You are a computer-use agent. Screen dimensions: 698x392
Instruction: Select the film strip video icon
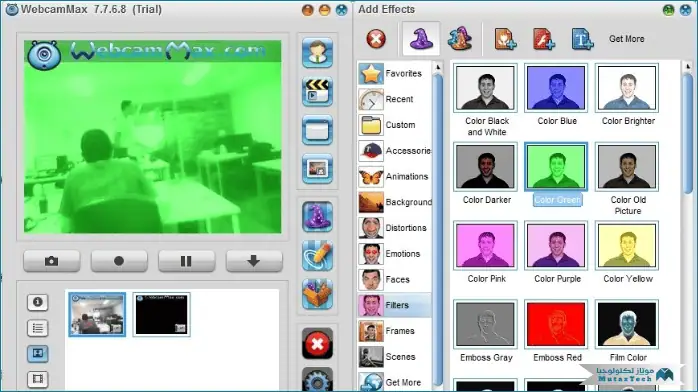coord(38,379)
